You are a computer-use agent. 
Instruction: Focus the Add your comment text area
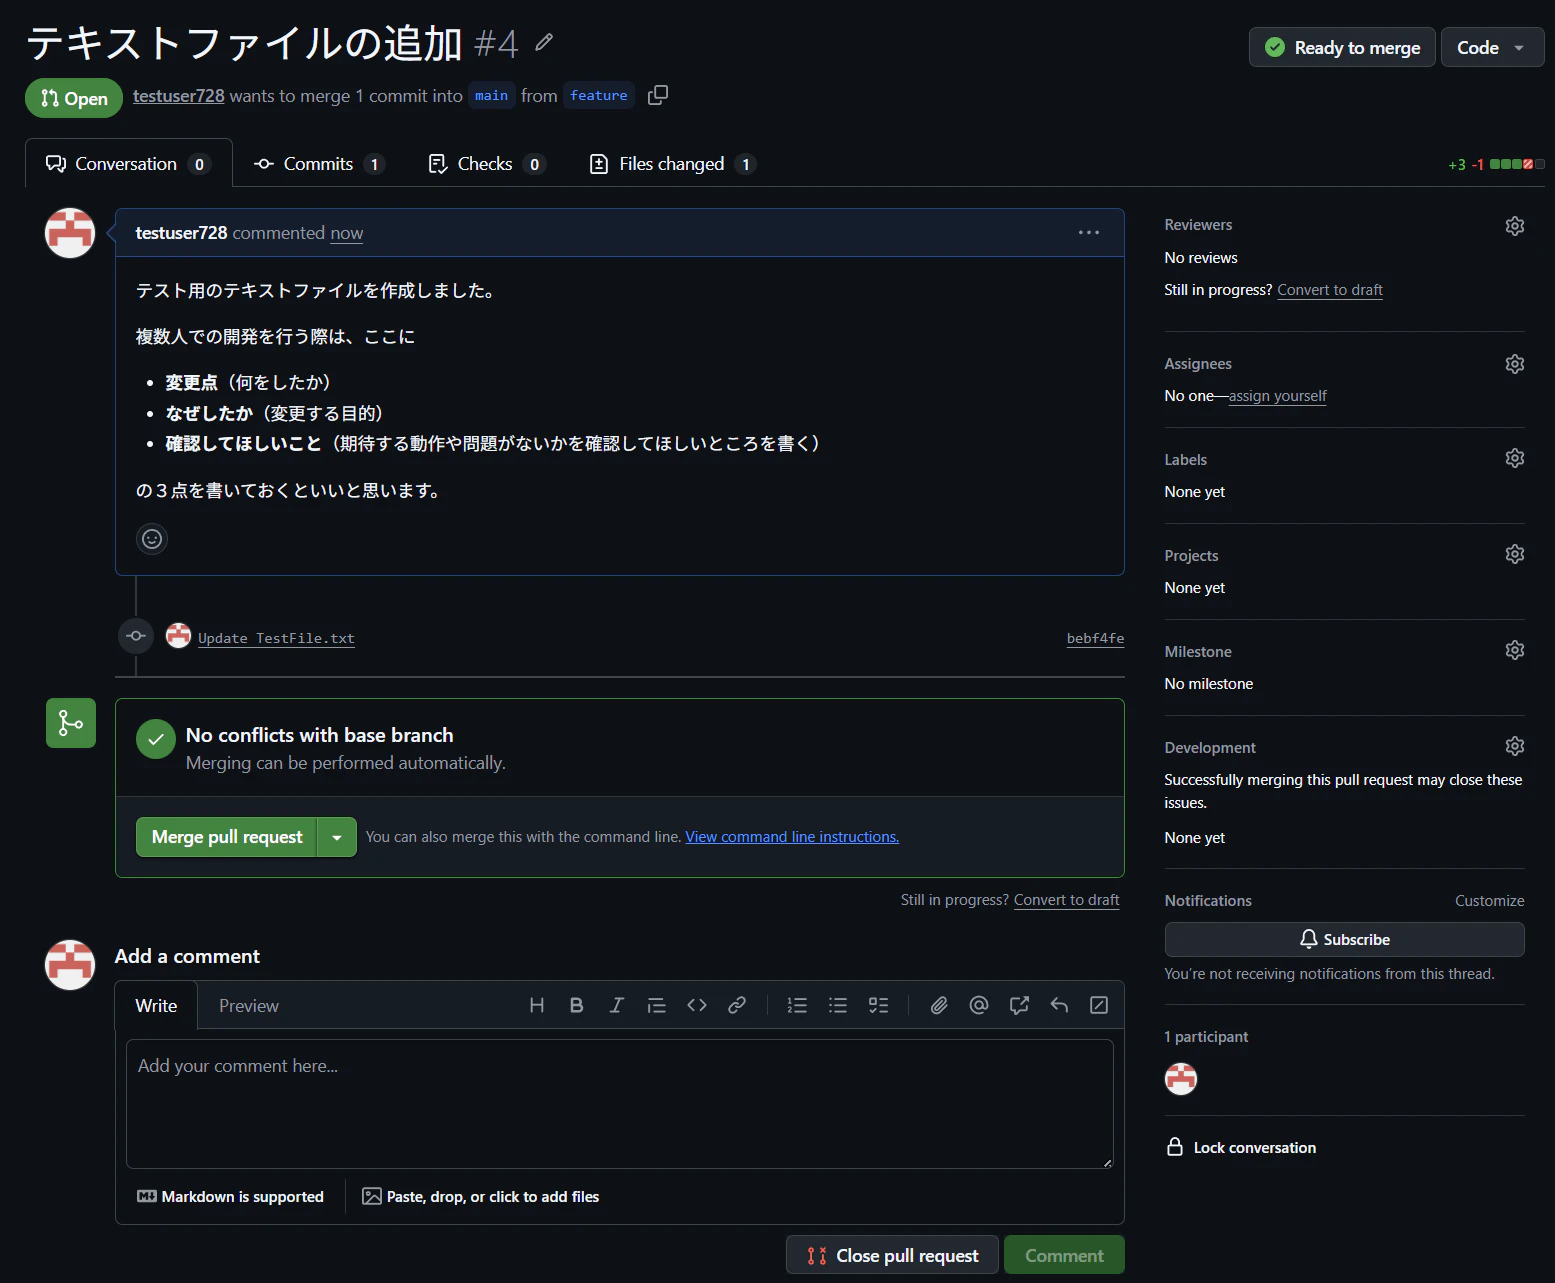click(620, 1103)
